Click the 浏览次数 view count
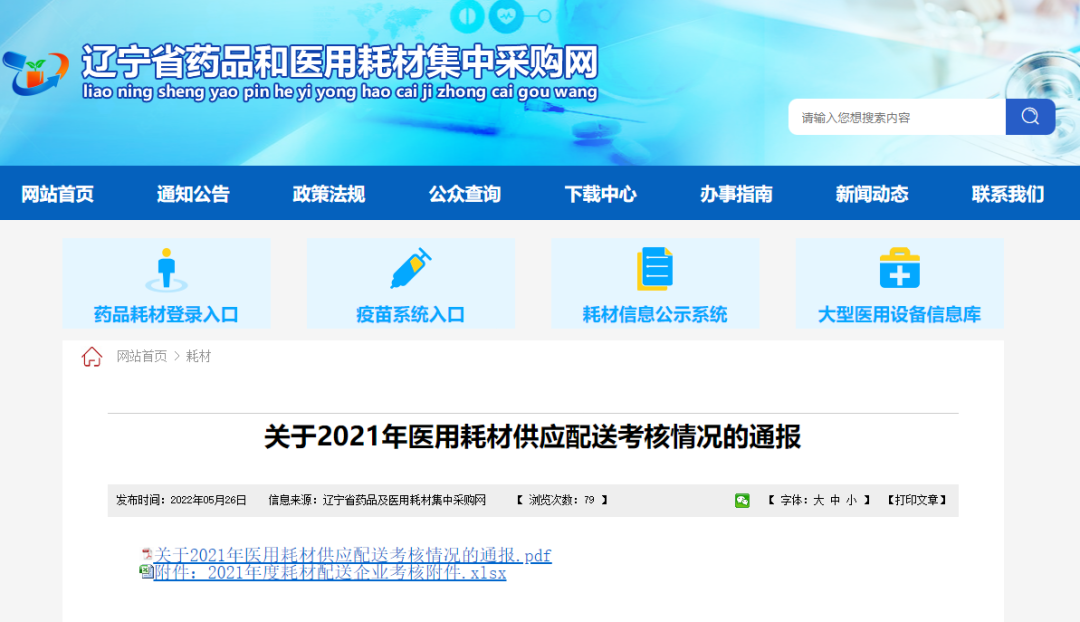This screenshot has width=1080, height=622. (562, 500)
